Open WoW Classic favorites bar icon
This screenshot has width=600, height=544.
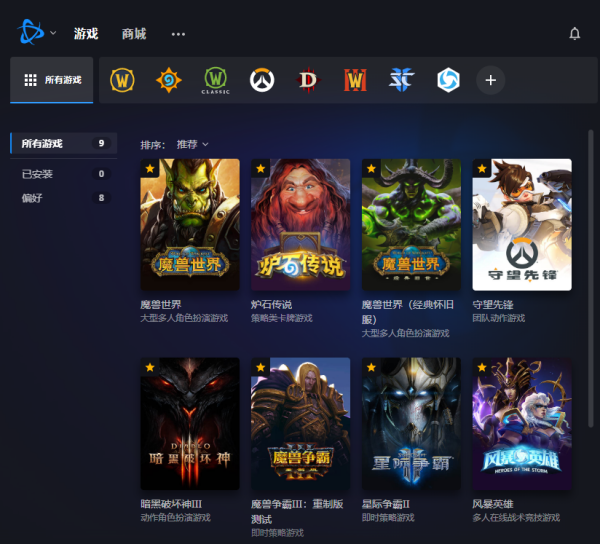pos(215,80)
